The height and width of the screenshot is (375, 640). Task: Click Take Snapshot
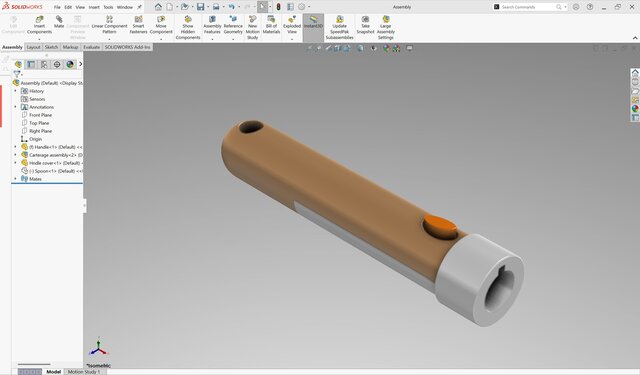[x=365, y=24]
